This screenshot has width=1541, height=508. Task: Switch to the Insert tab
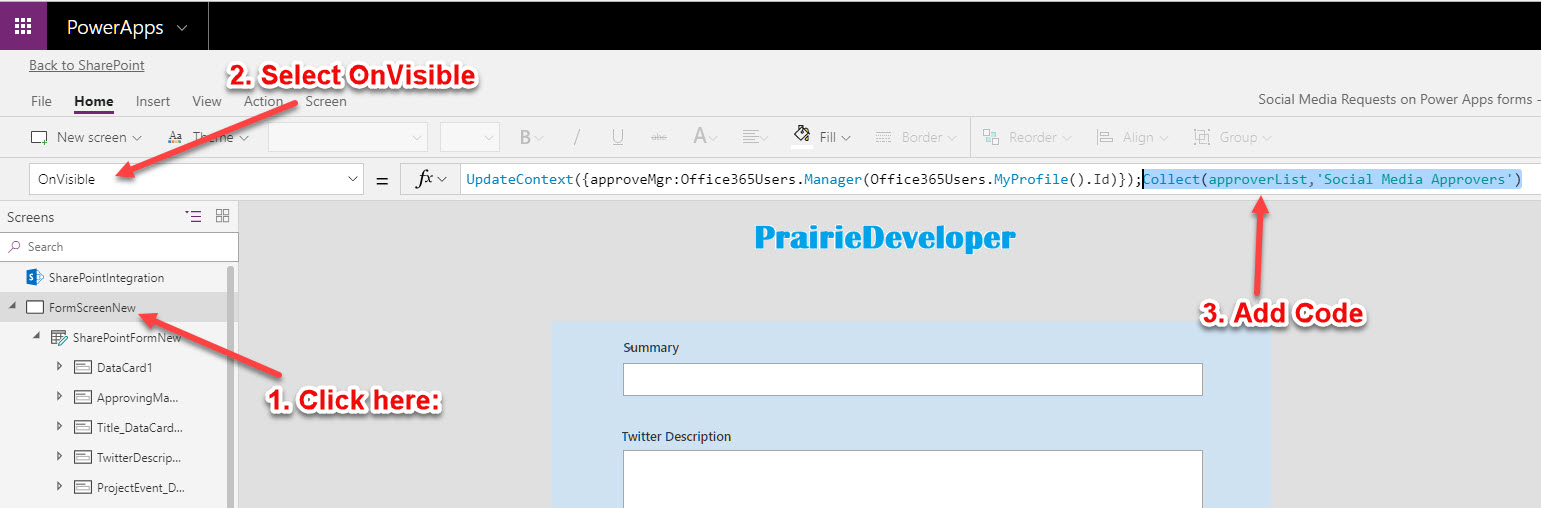[153, 101]
